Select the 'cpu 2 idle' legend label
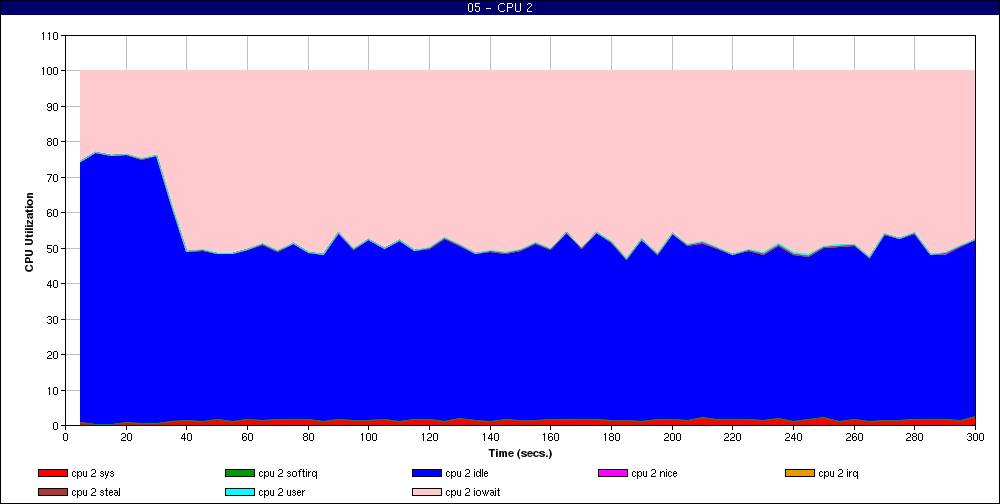The width and height of the screenshot is (1000, 504). (467, 473)
